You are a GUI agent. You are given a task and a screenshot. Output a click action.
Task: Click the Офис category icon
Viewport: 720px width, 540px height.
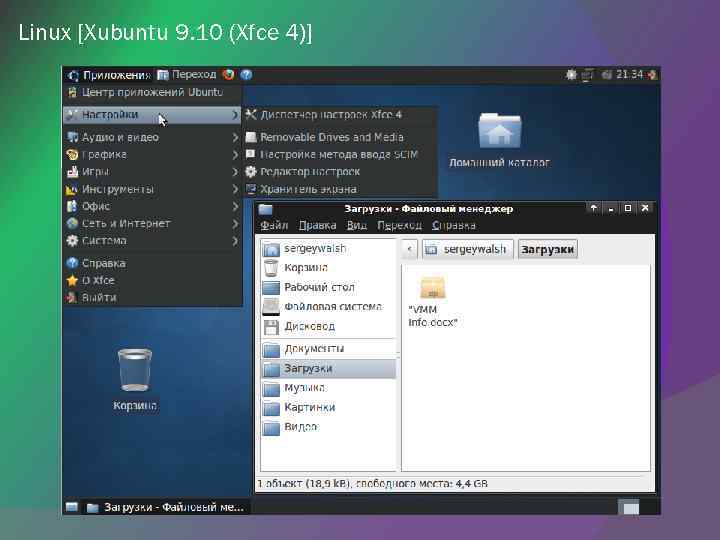(x=72, y=206)
